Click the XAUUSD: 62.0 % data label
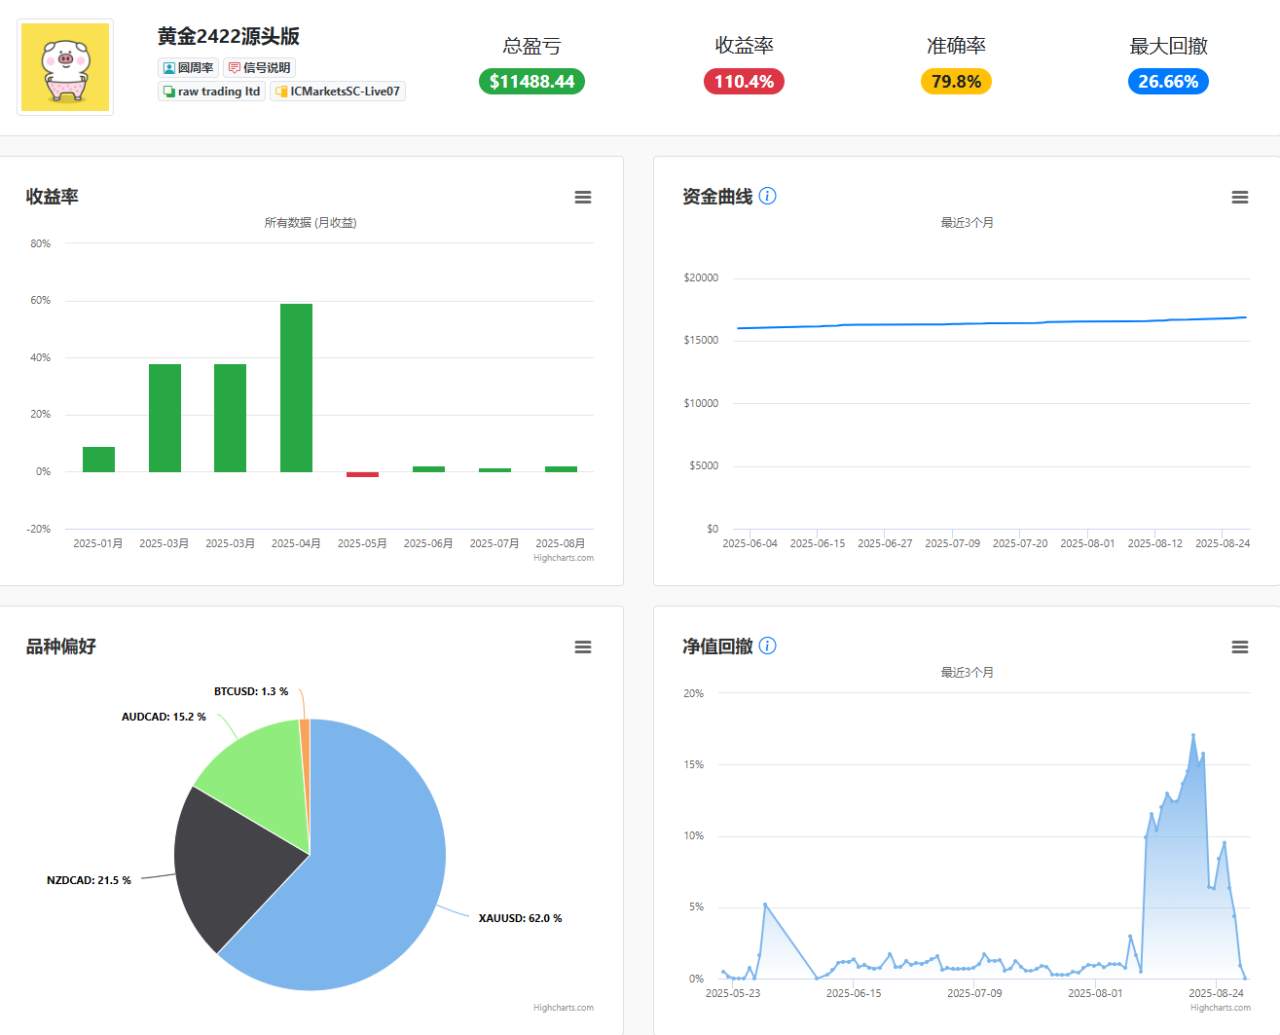The image size is (1280, 1035). pyautogui.click(x=520, y=918)
